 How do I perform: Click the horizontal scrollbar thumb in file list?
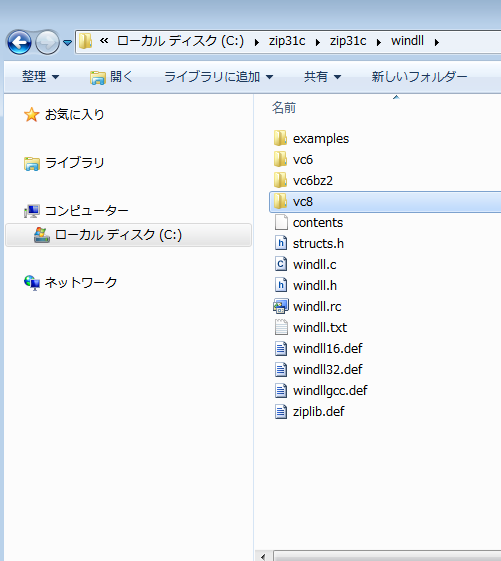click(388, 556)
